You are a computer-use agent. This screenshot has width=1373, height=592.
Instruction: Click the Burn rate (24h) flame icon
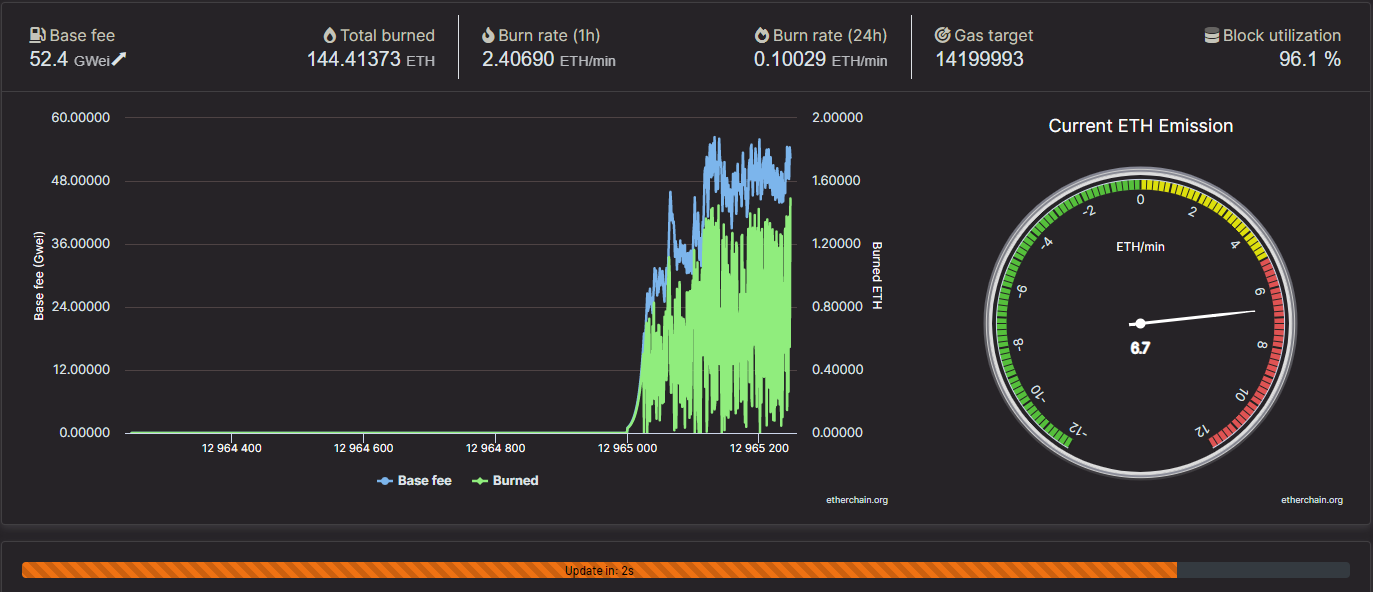pos(762,35)
